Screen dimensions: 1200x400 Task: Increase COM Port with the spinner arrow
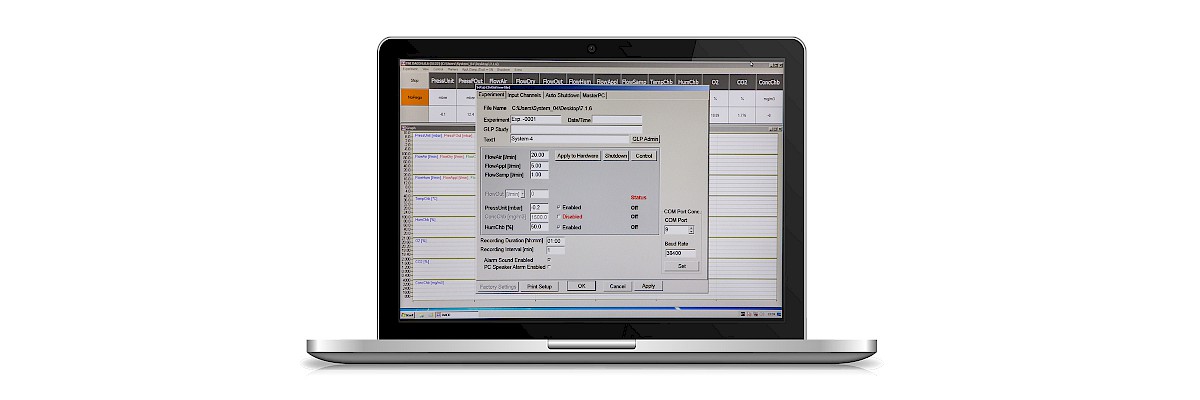coord(690,228)
